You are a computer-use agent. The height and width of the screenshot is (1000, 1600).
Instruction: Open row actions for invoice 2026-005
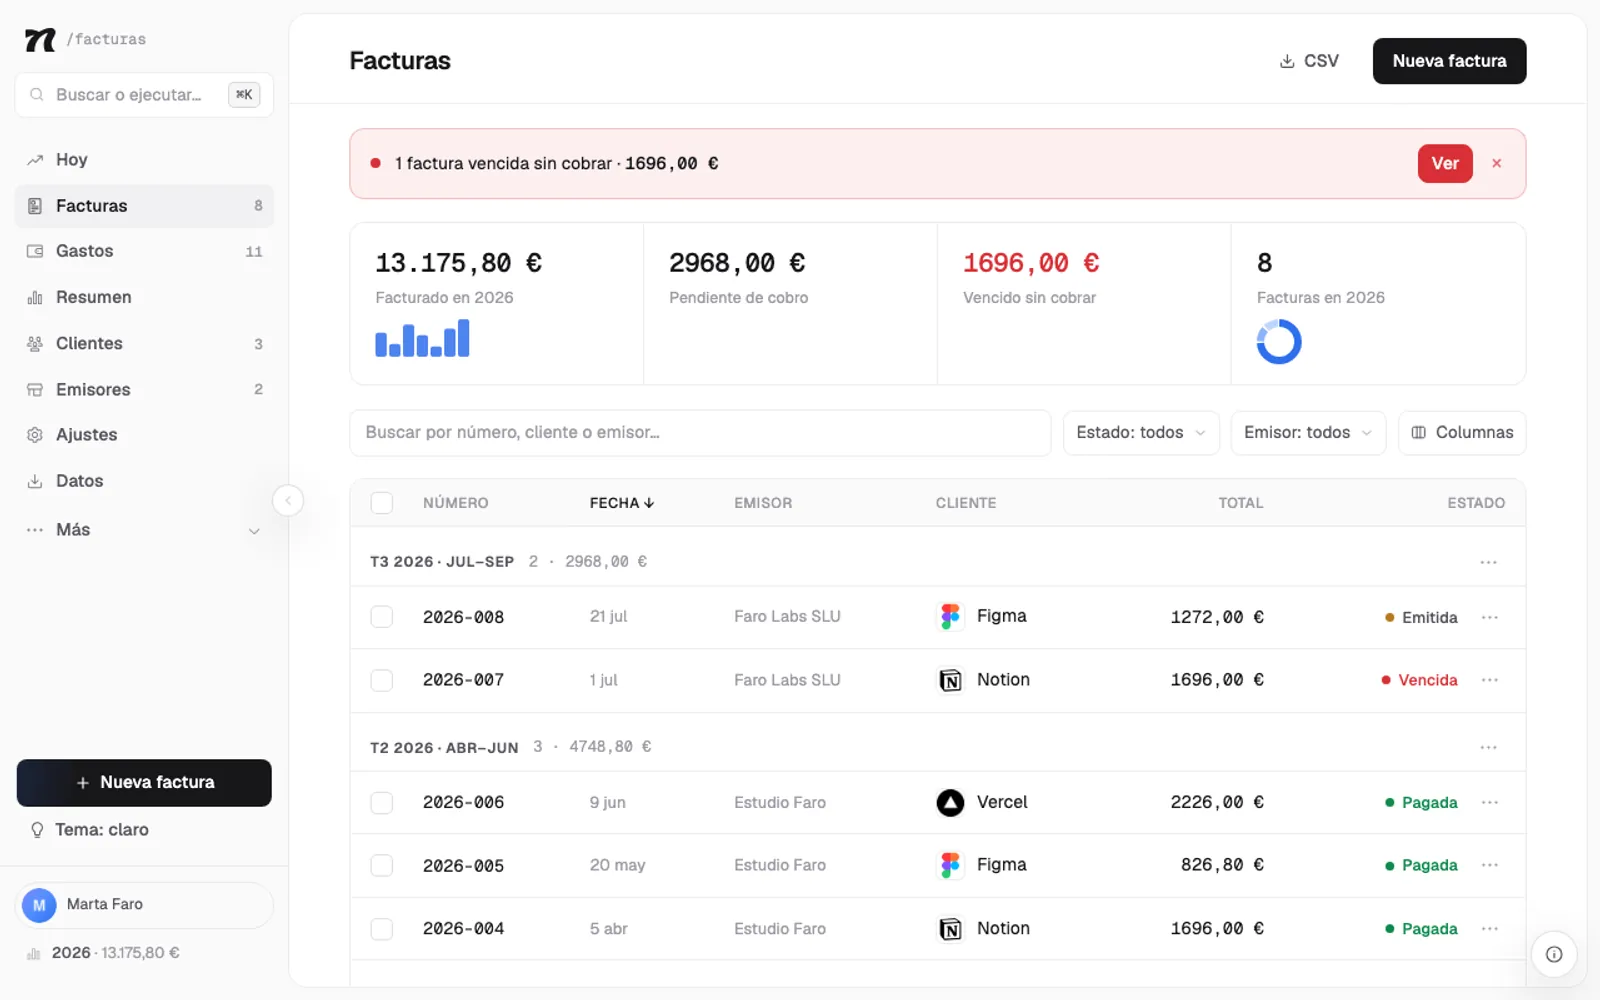pos(1489,865)
